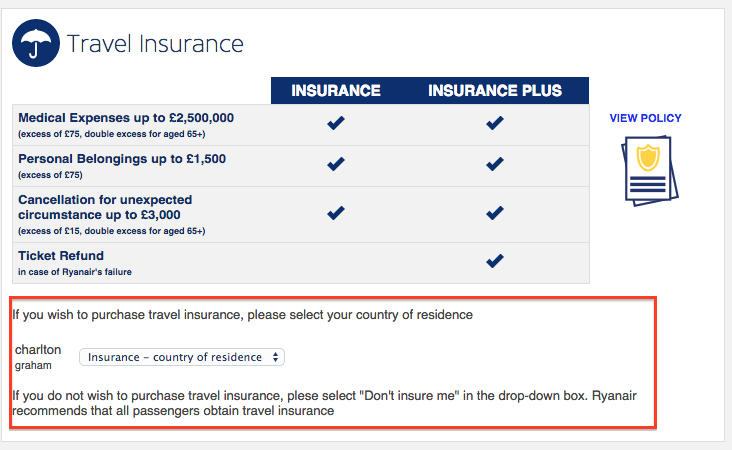Click the Travel Insurance heading text
This screenshot has height=450, width=732.
pos(155,44)
